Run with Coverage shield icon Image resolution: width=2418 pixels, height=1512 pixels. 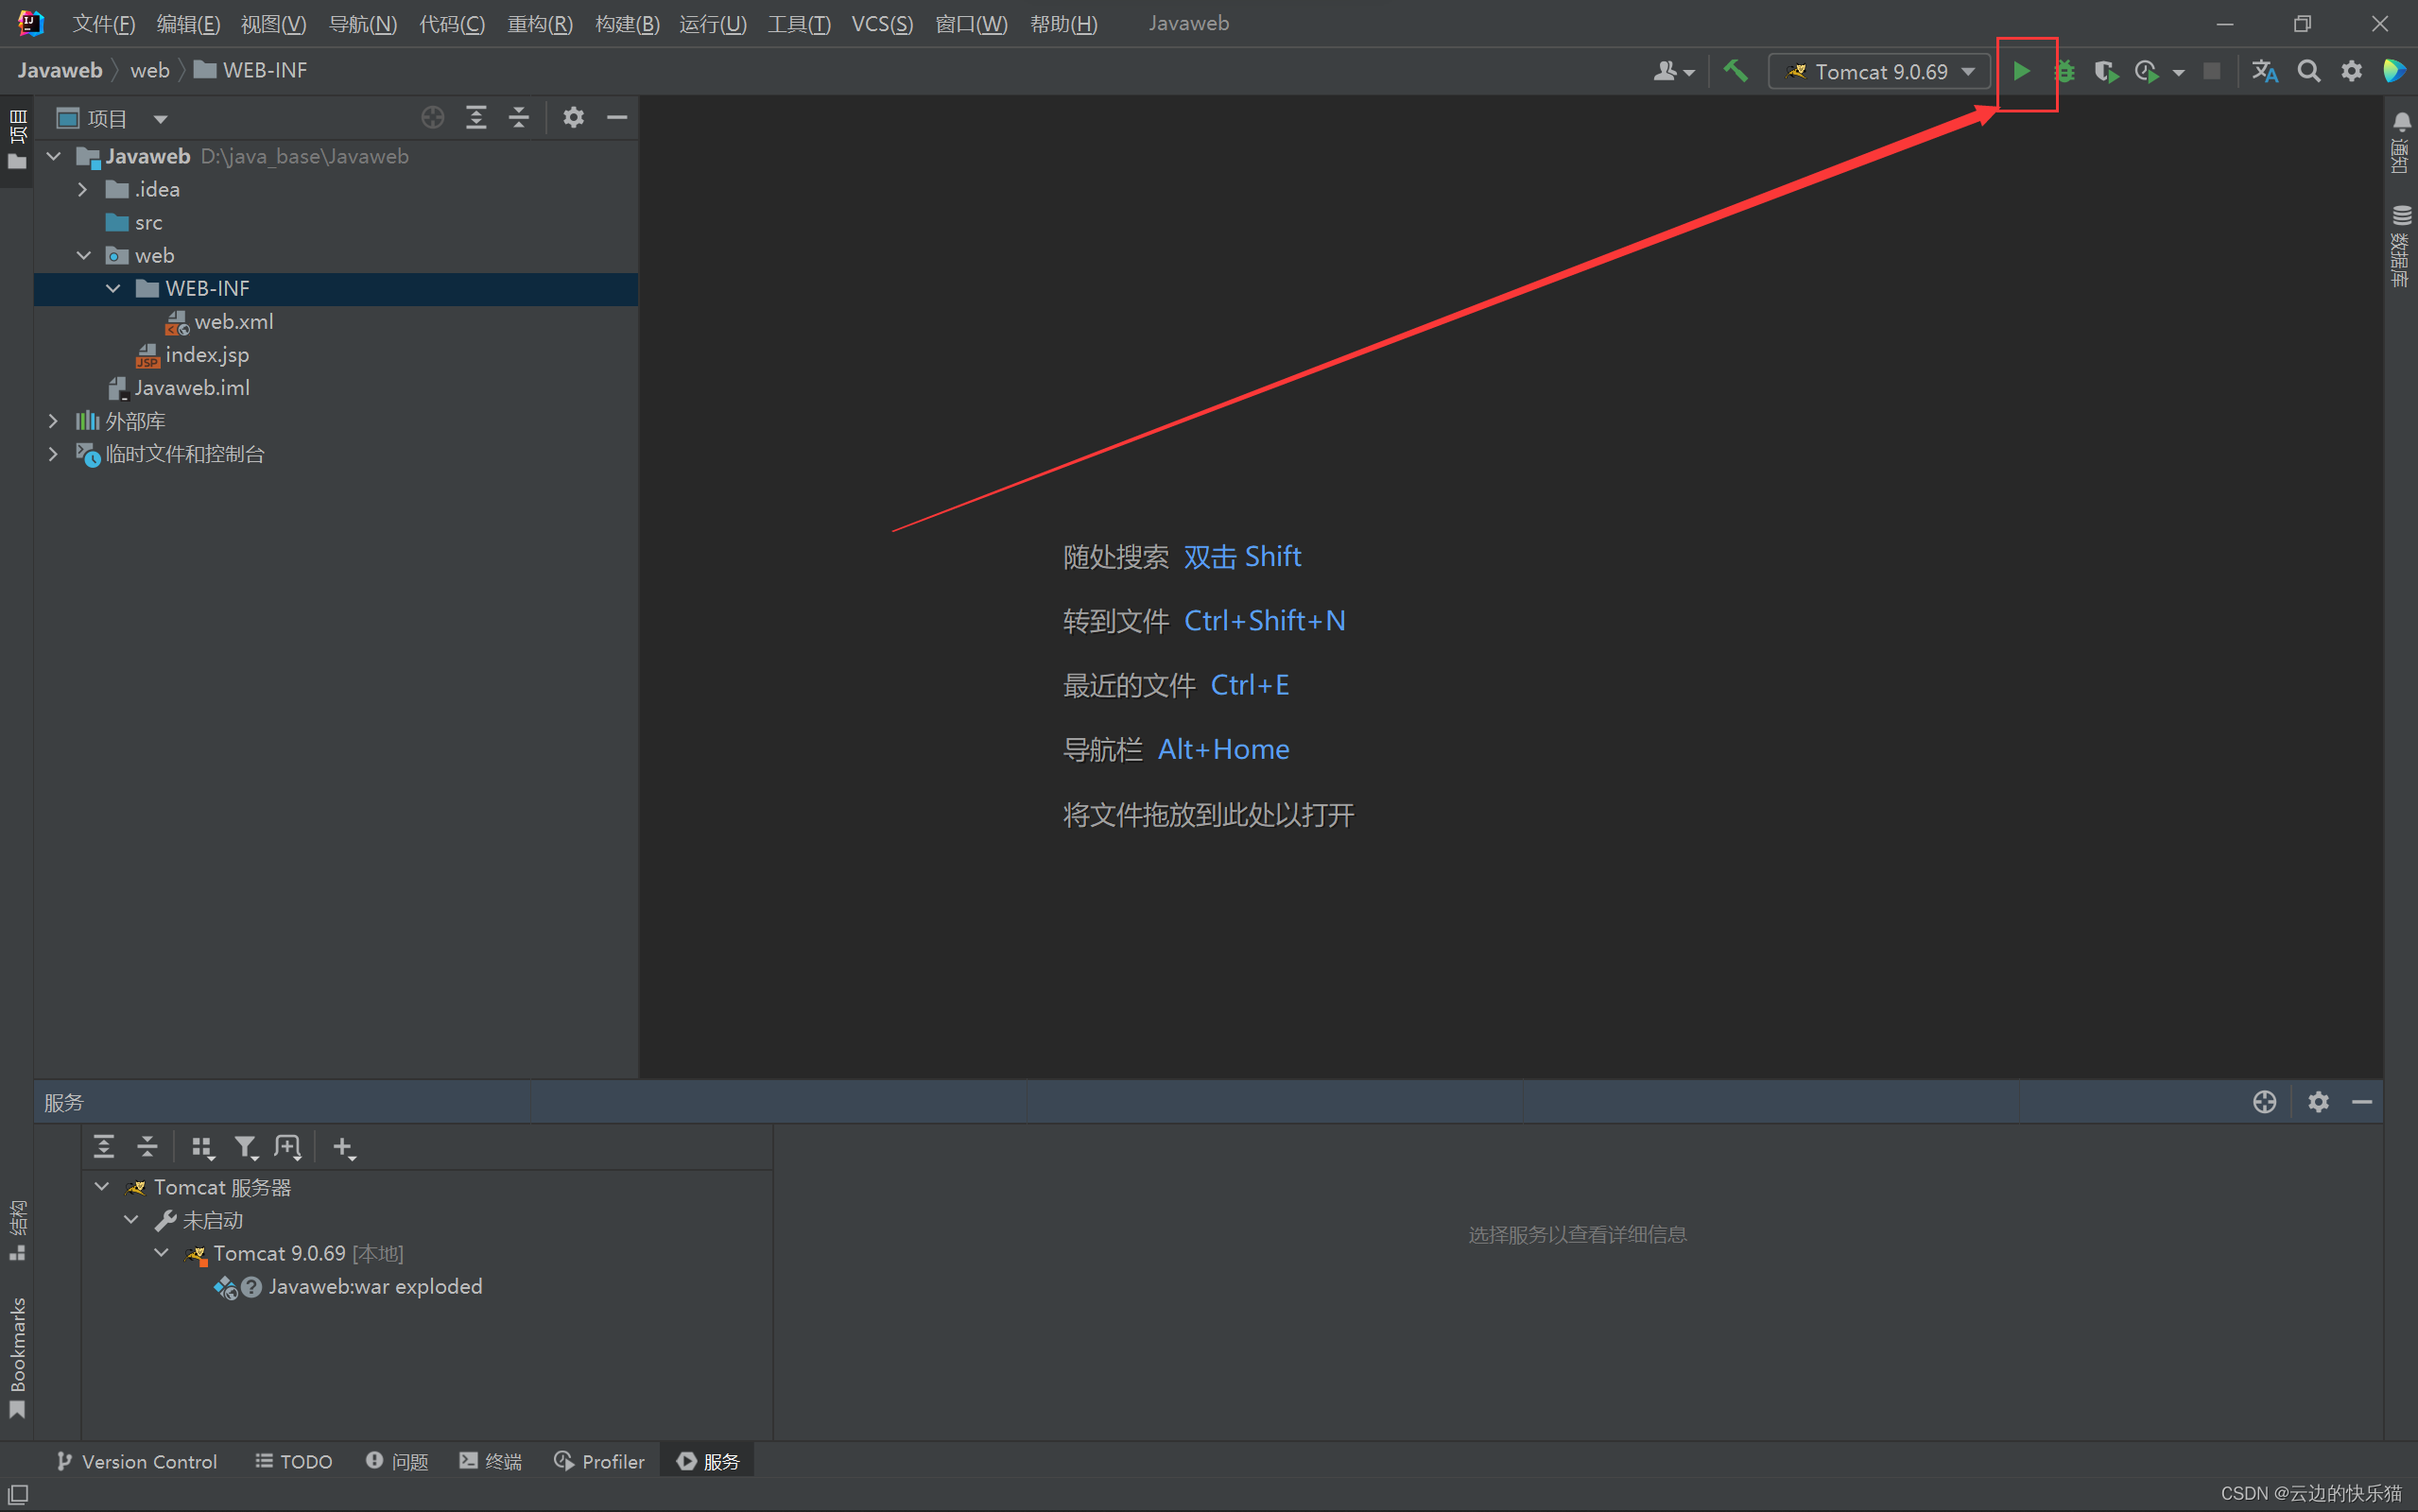point(2105,72)
